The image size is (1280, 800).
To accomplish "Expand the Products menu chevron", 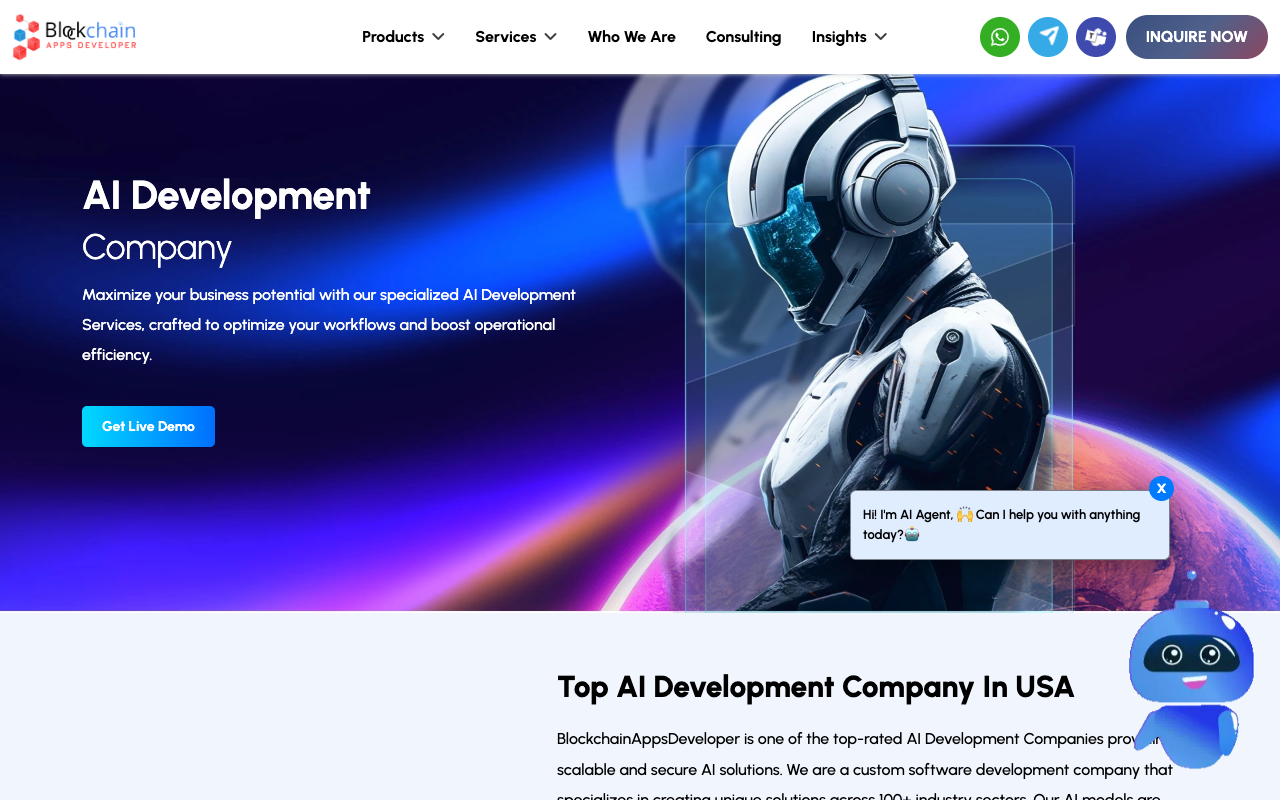I will point(438,37).
